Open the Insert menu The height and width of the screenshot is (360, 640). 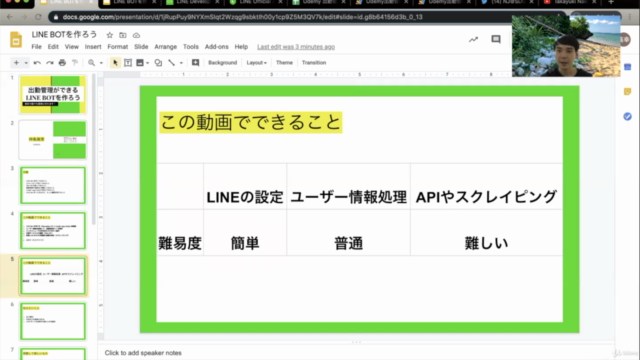93,47
